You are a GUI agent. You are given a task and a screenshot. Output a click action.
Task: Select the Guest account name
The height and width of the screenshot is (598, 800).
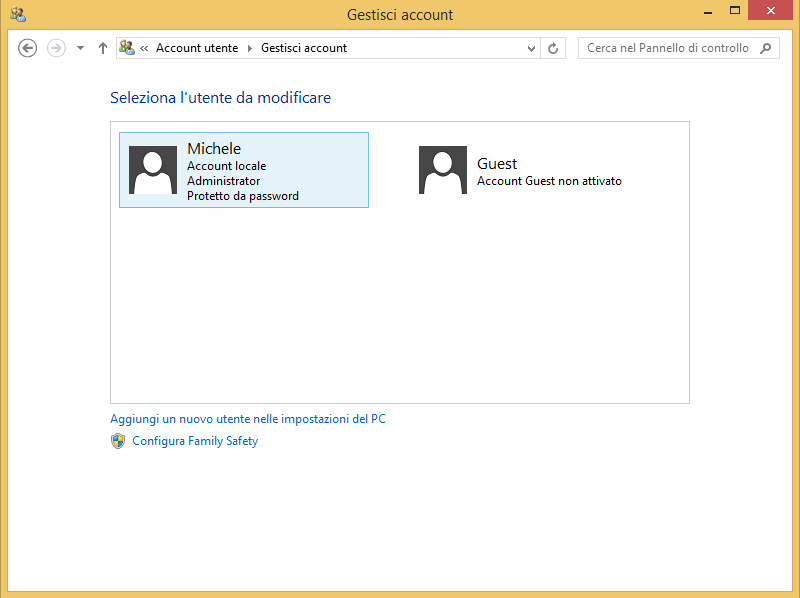coord(497,164)
